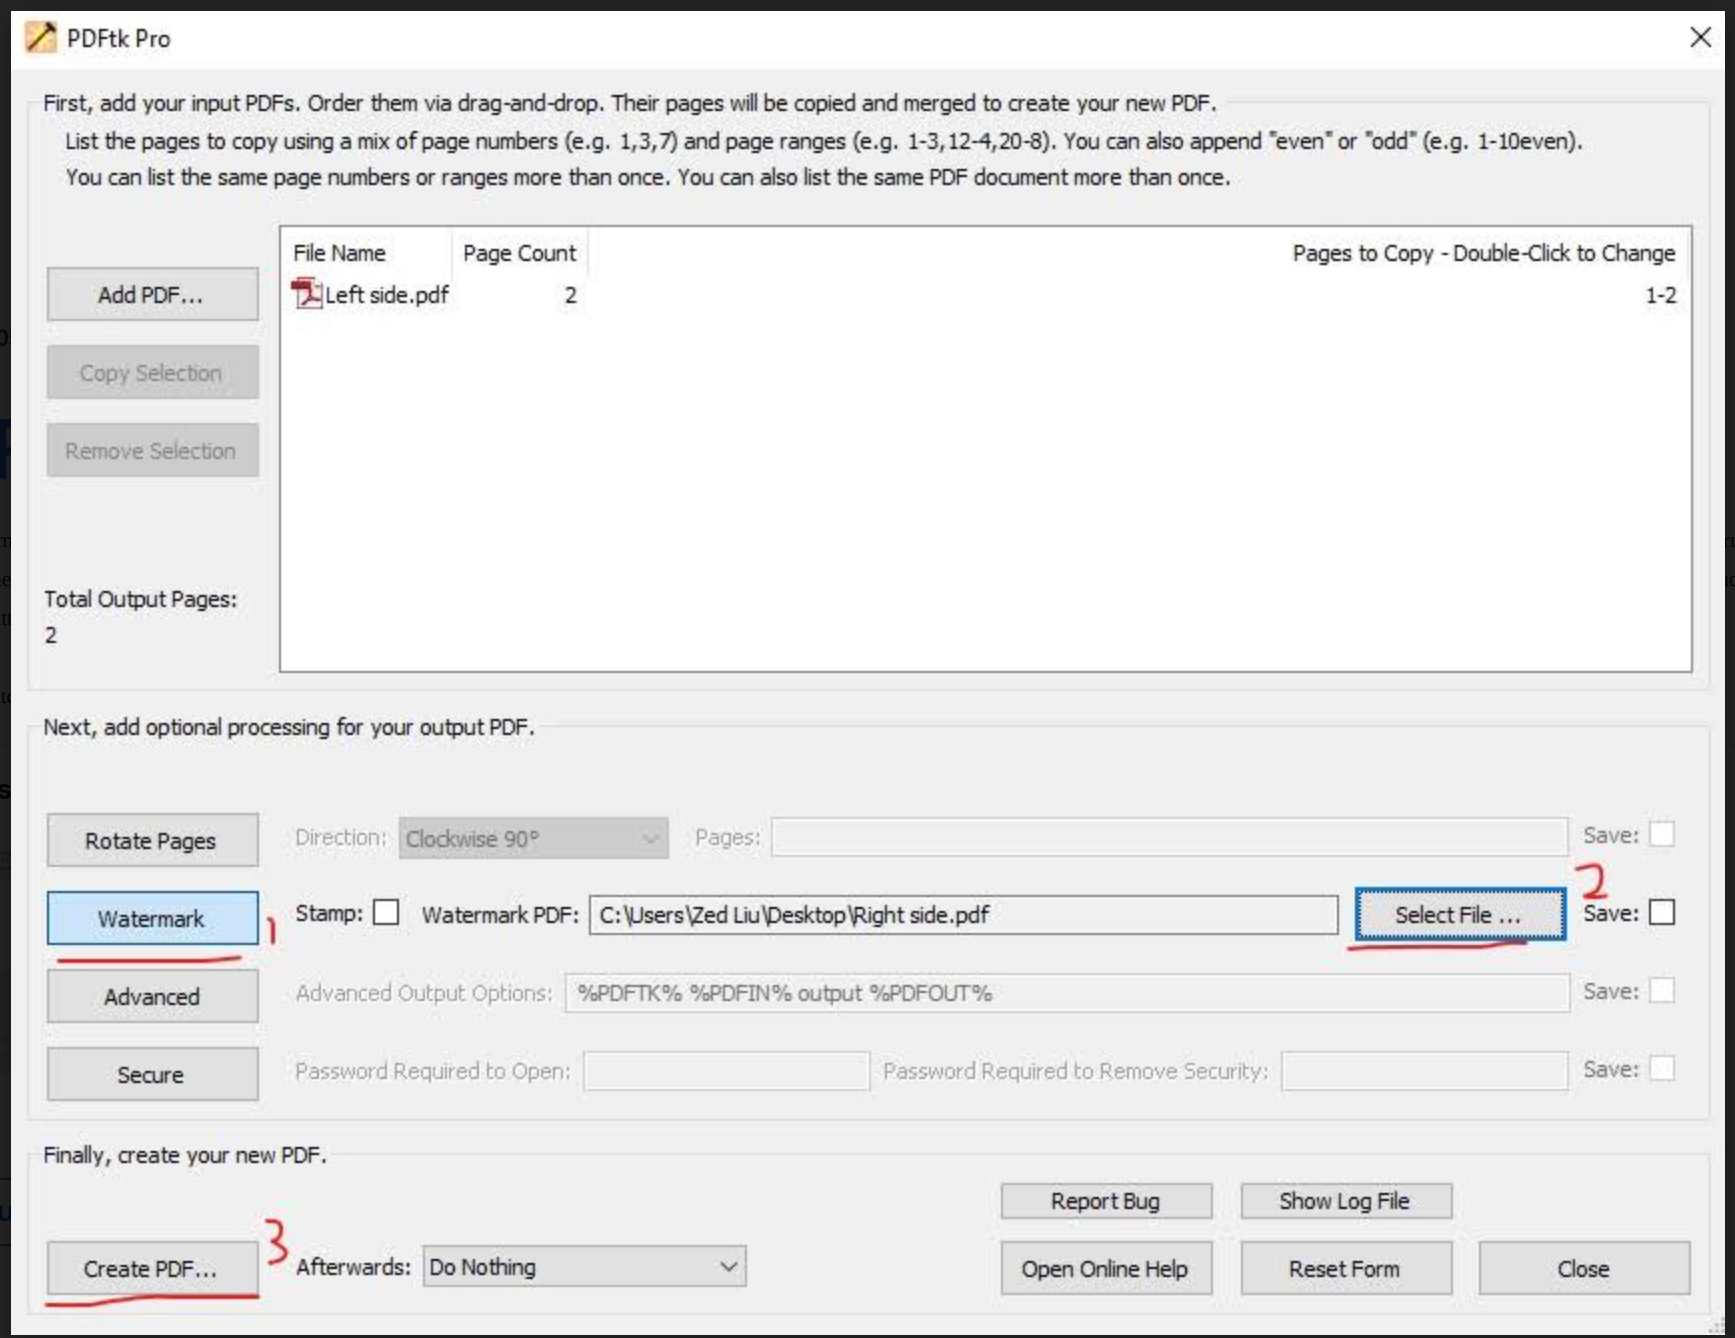Activate the Watermark processing button
This screenshot has width=1735, height=1338.
click(x=152, y=918)
